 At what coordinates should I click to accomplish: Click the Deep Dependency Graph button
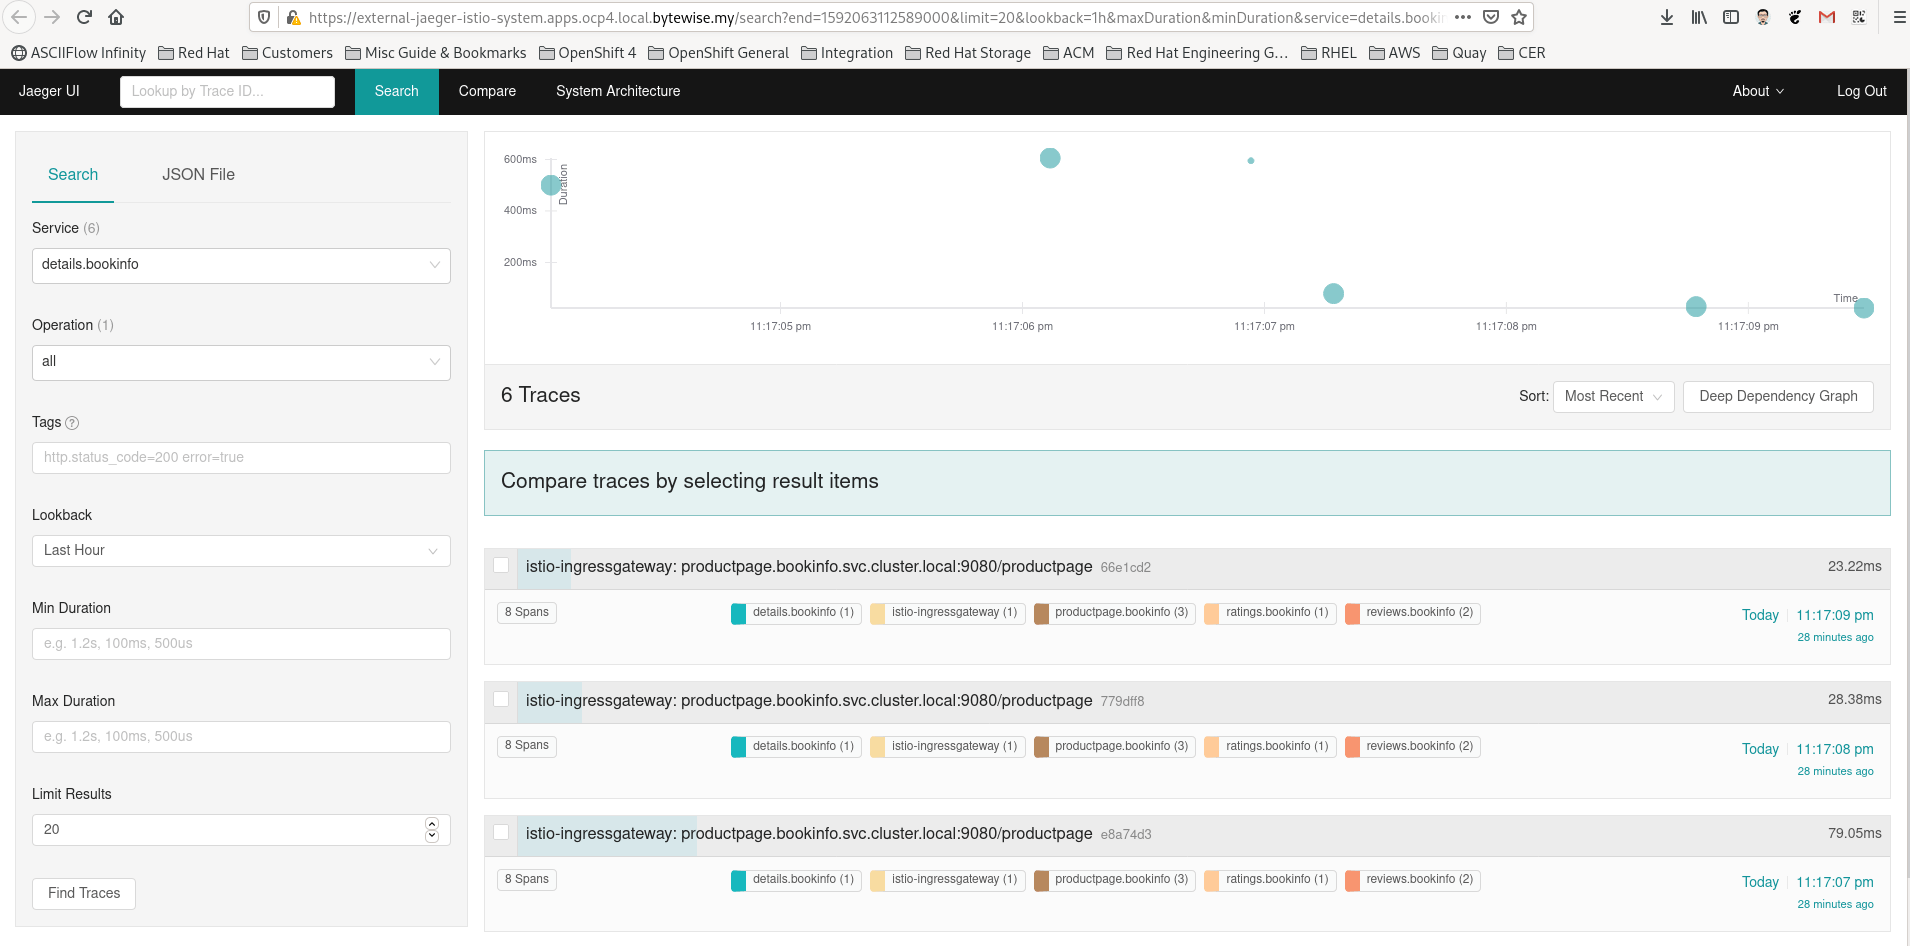click(x=1777, y=396)
